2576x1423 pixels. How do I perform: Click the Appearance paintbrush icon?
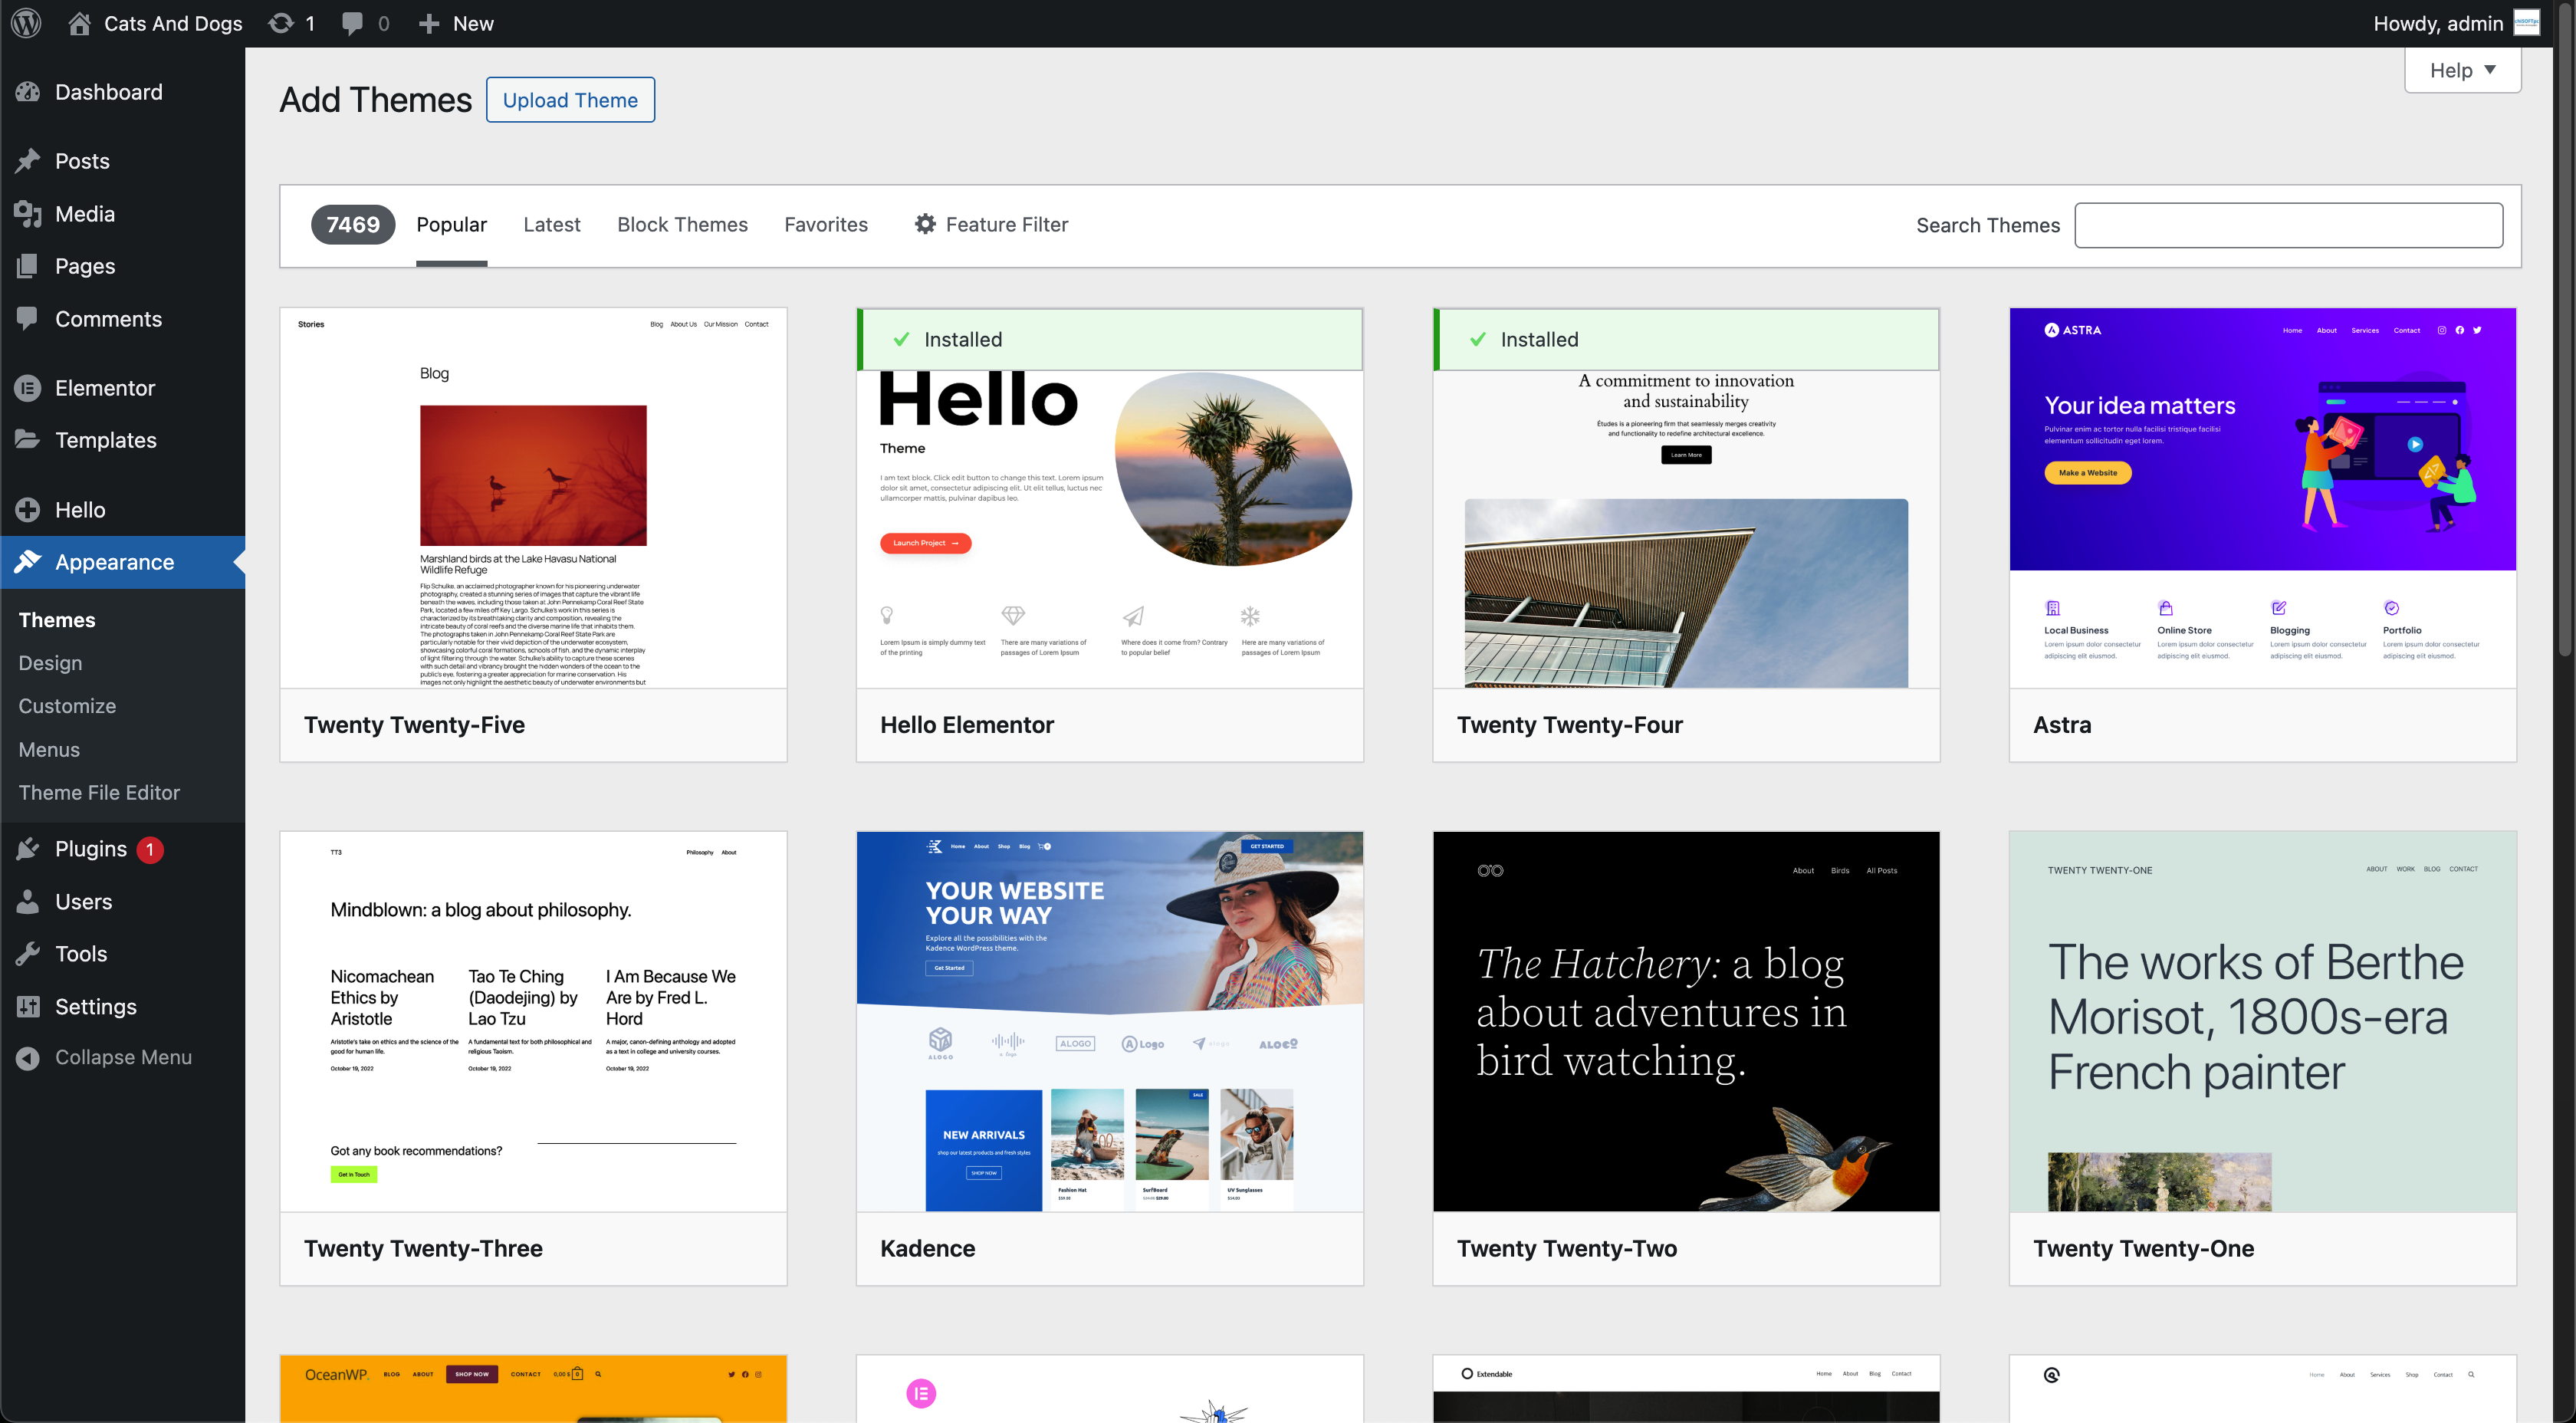[x=28, y=562]
